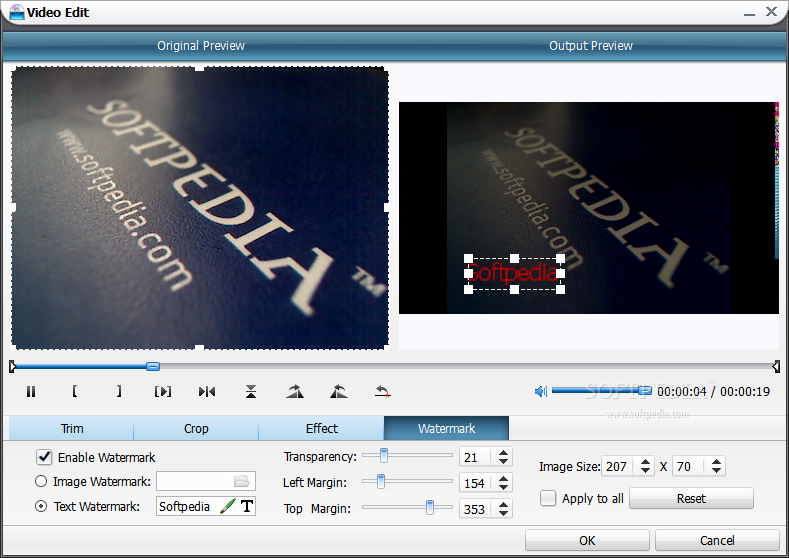Screen dimensions: 789x558
Task: Decrease image height 70 down arrow
Action: click(x=717, y=470)
